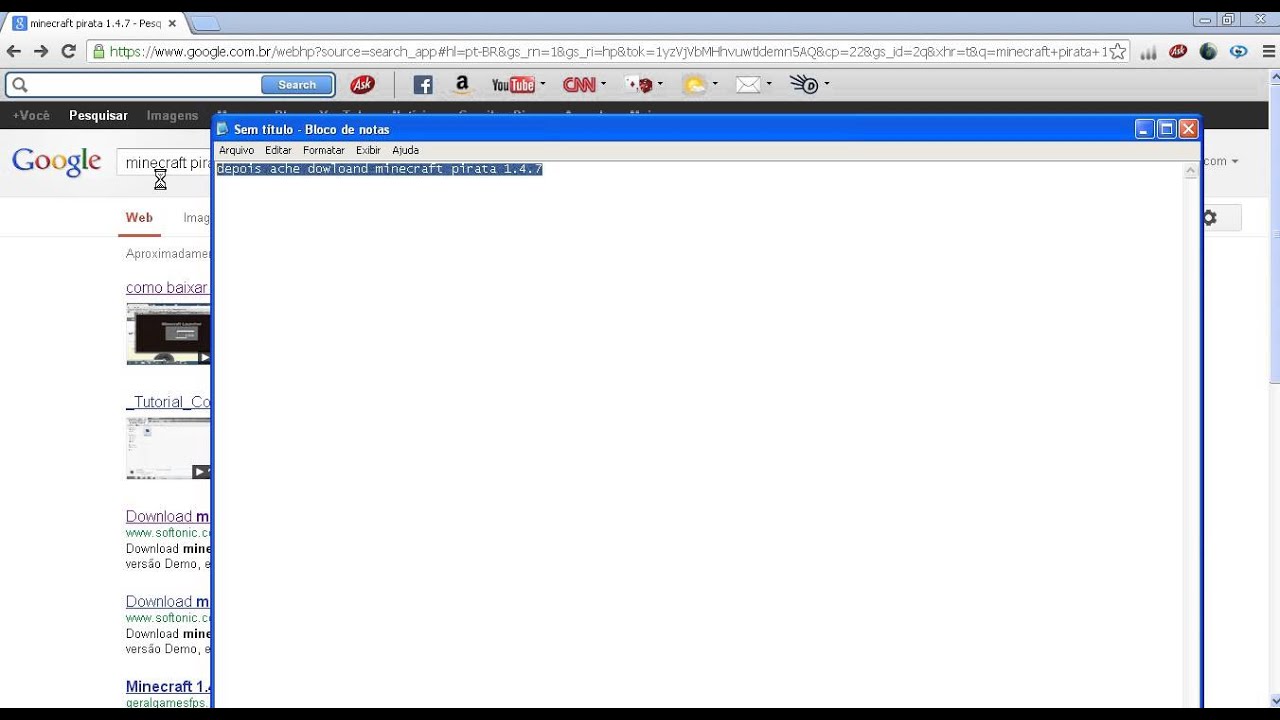Open Facebook from the toolbar icon

(x=423, y=85)
